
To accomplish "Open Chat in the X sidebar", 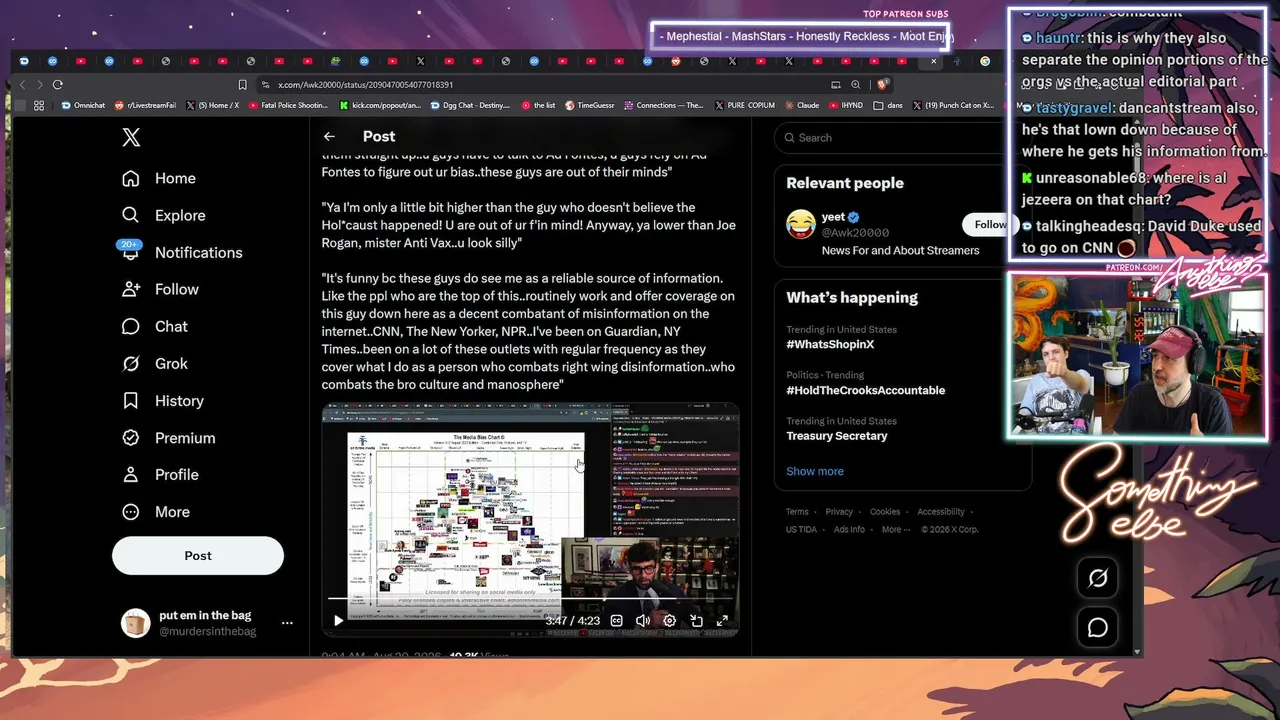I will tap(154, 326).
